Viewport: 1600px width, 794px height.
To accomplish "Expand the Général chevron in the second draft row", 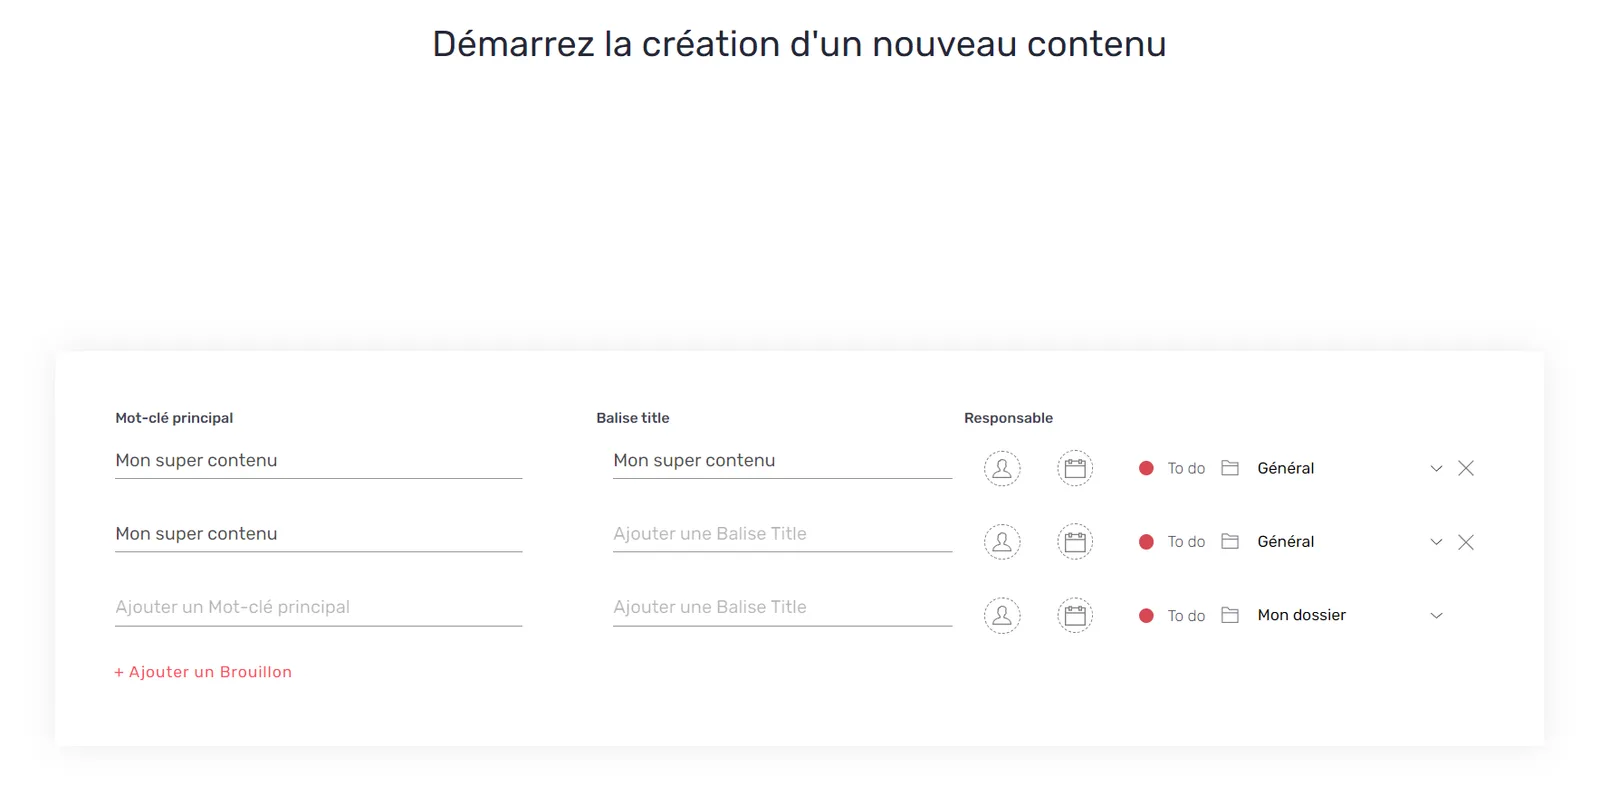I will coord(1436,542).
